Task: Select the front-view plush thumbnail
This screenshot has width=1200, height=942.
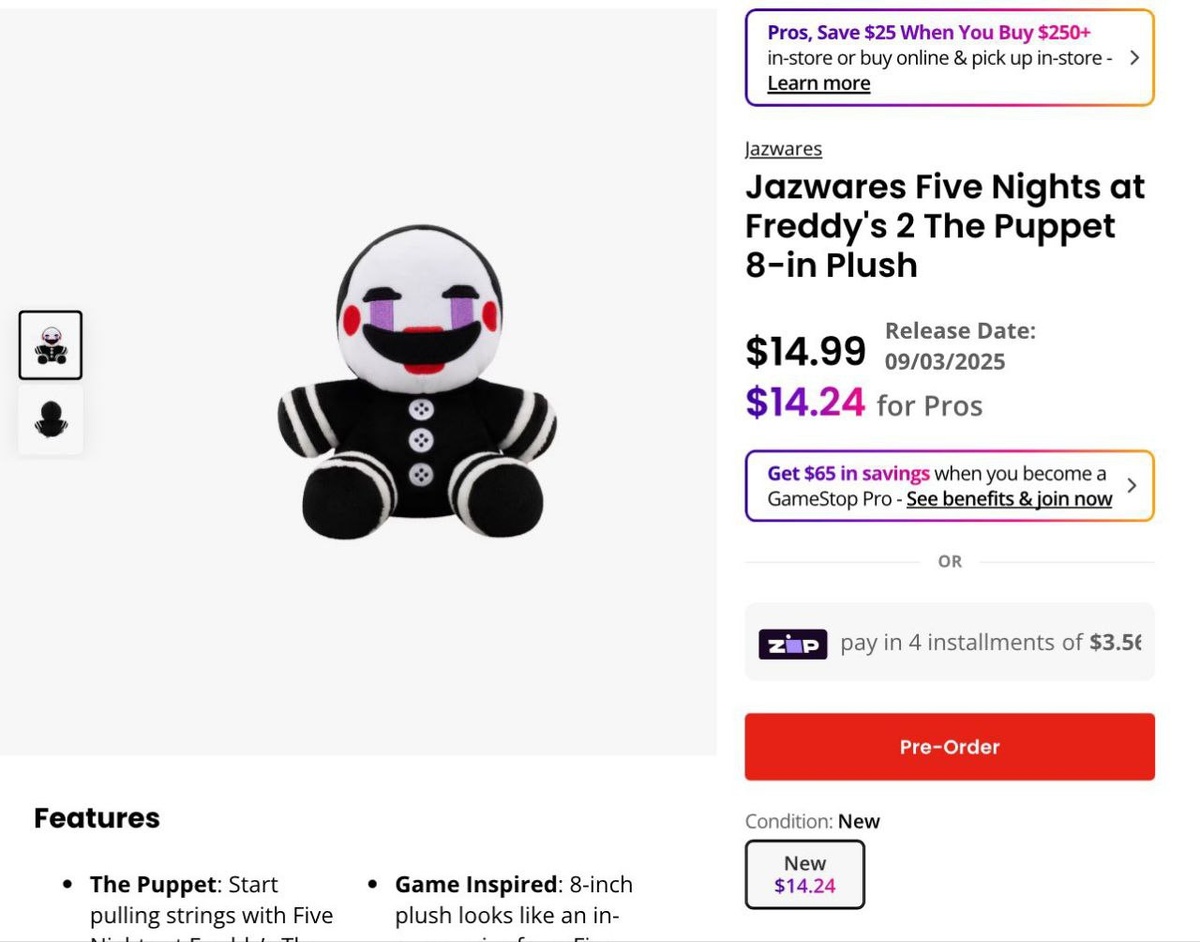Action: (x=50, y=345)
